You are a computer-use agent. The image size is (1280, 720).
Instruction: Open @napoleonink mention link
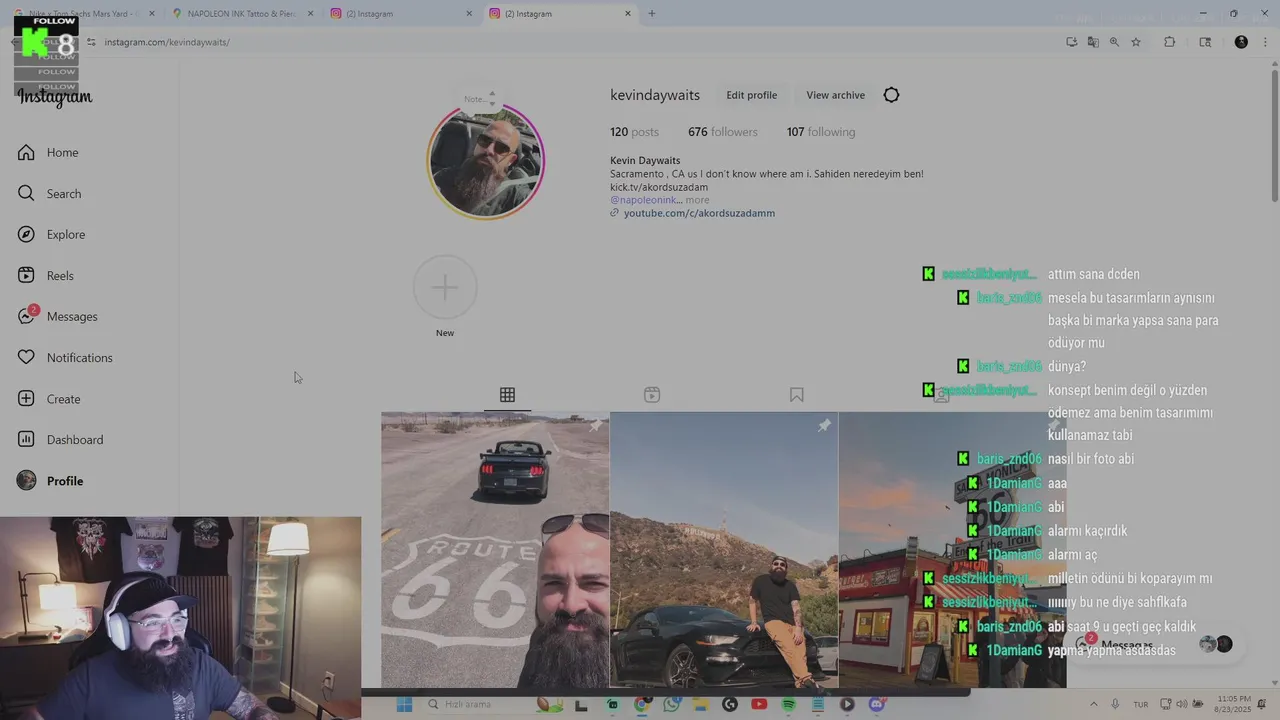pos(646,200)
